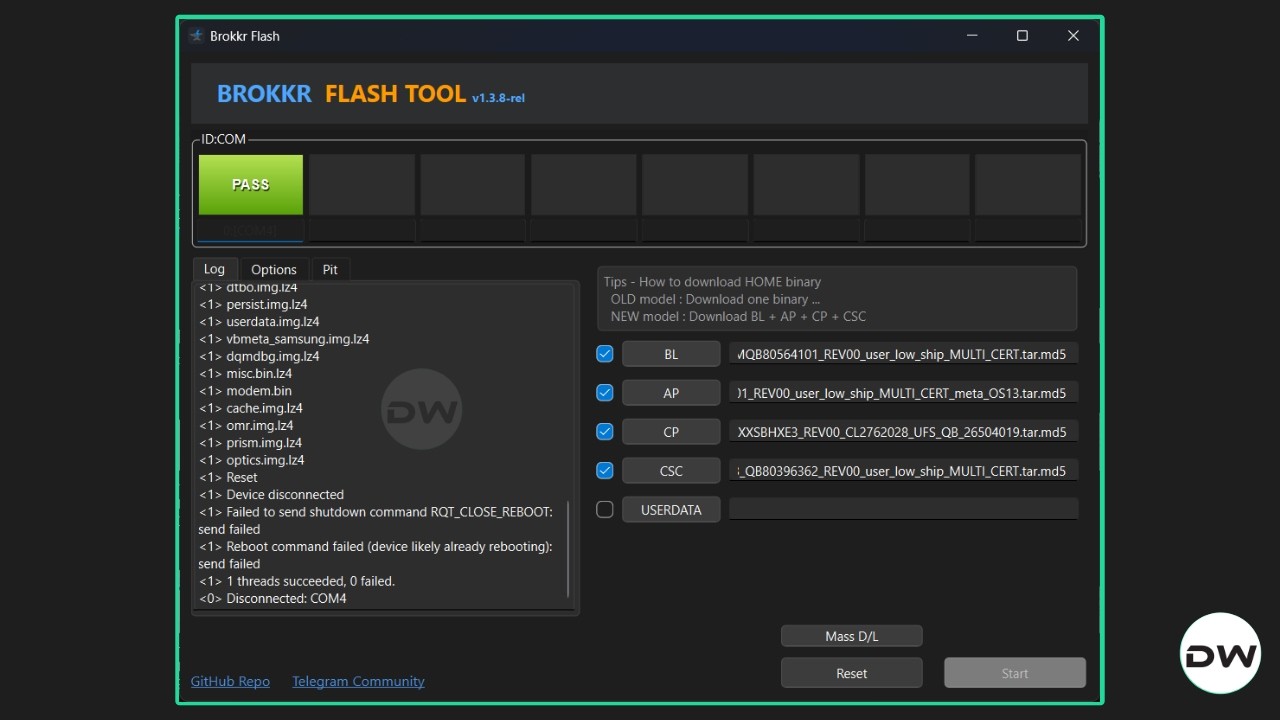This screenshot has width=1280, height=720.
Task: Open the Telegram Community link
Action: [x=358, y=681]
